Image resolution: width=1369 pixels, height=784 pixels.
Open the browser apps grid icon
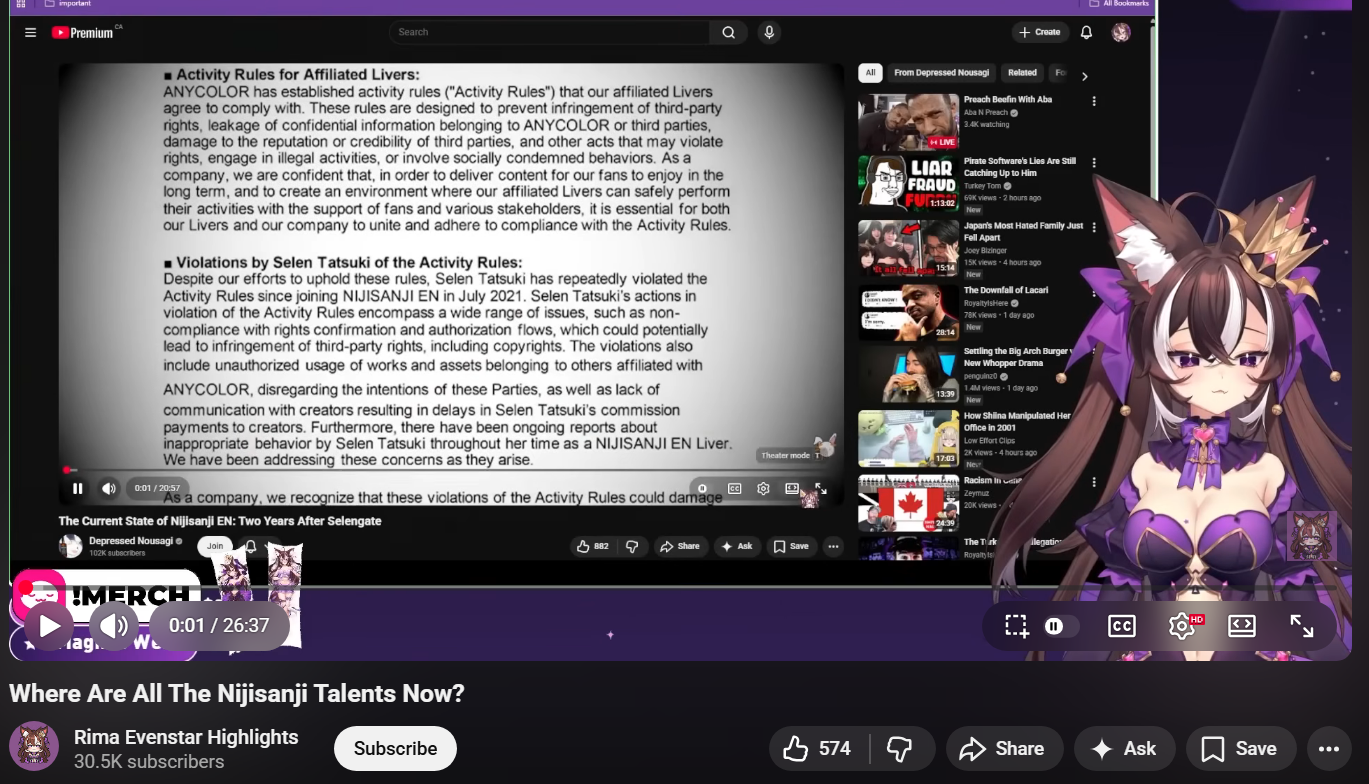coord(21,4)
